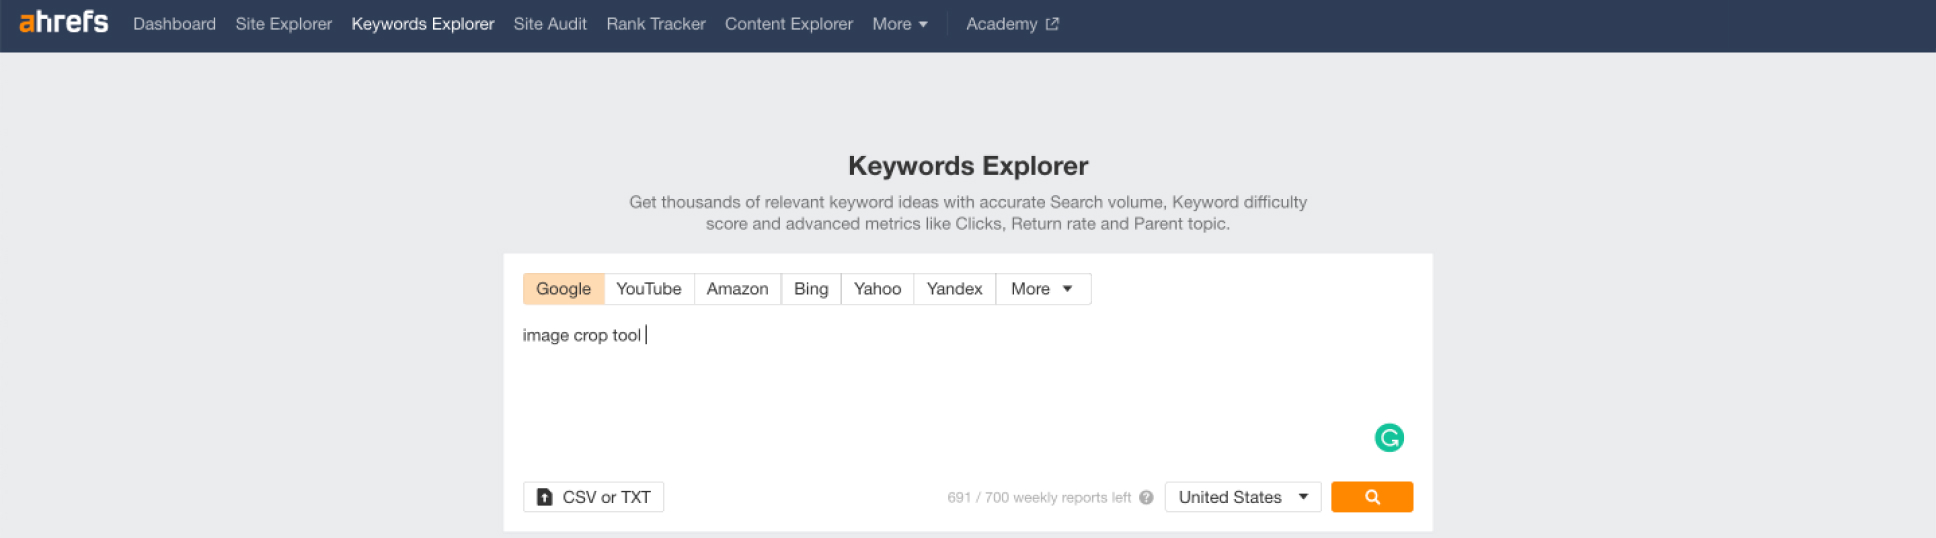Click the Academy external link icon

tap(1052, 24)
